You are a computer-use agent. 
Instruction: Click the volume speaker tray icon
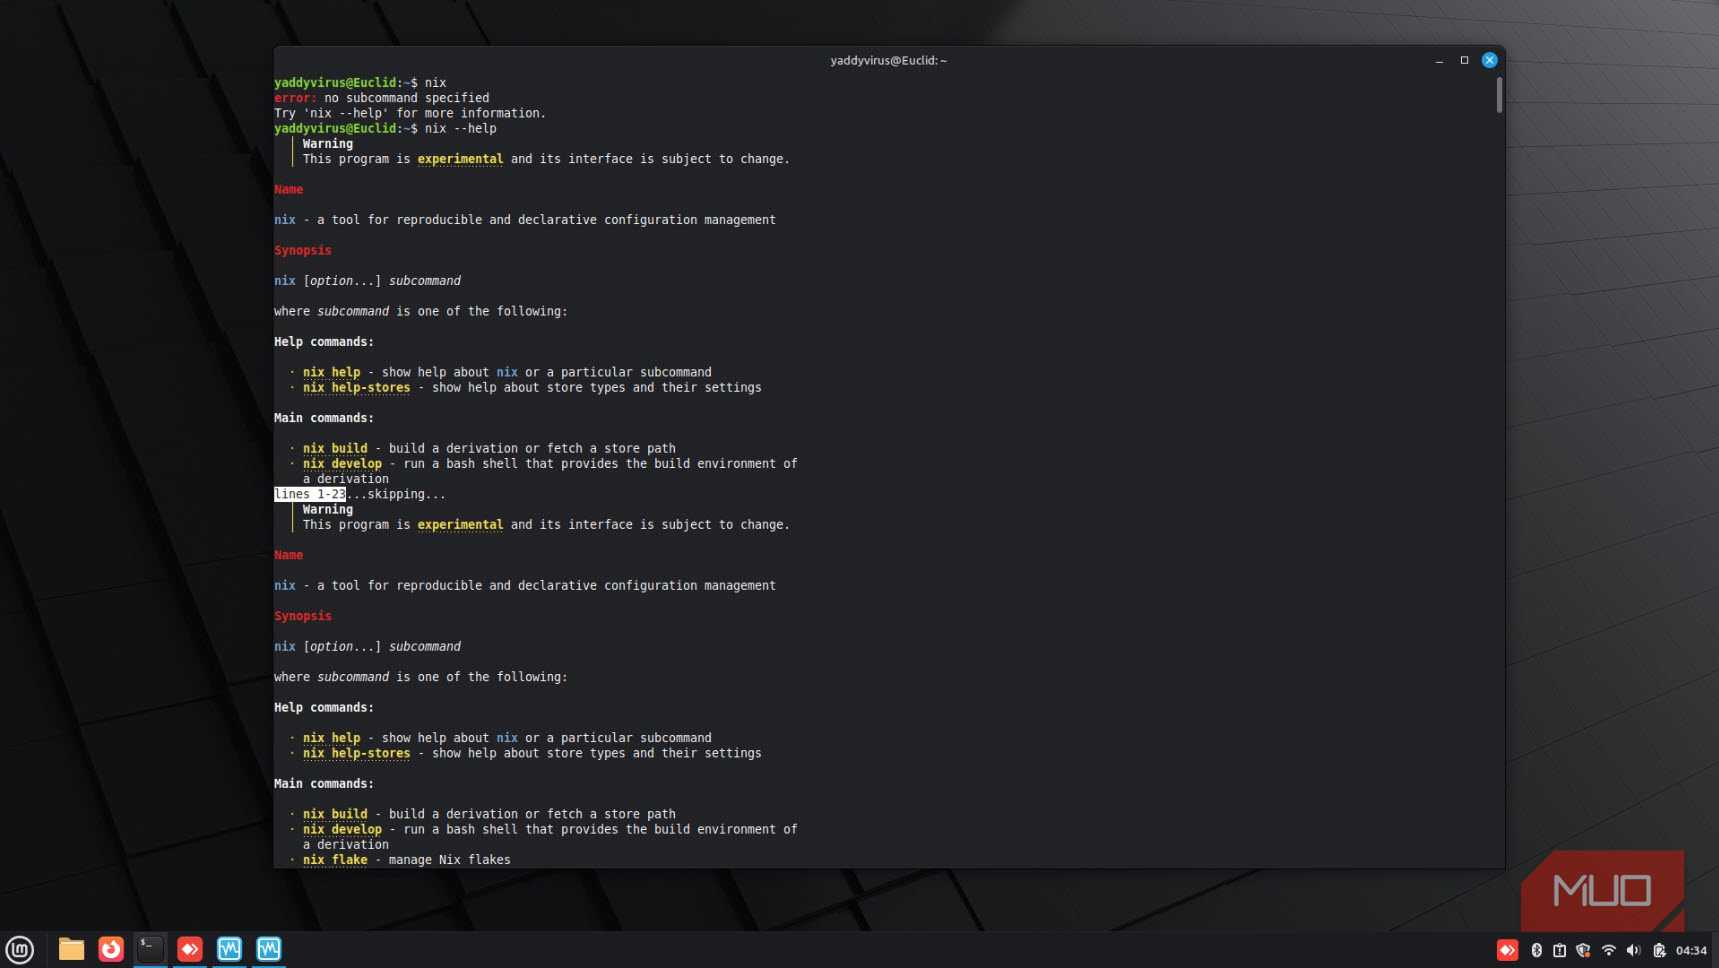1633,950
